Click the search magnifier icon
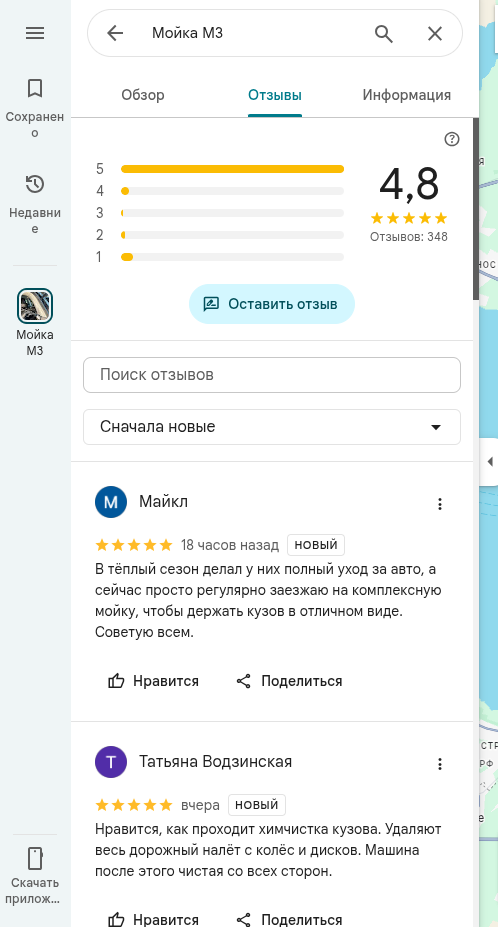Image resolution: width=498 pixels, height=927 pixels. point(384,34)
